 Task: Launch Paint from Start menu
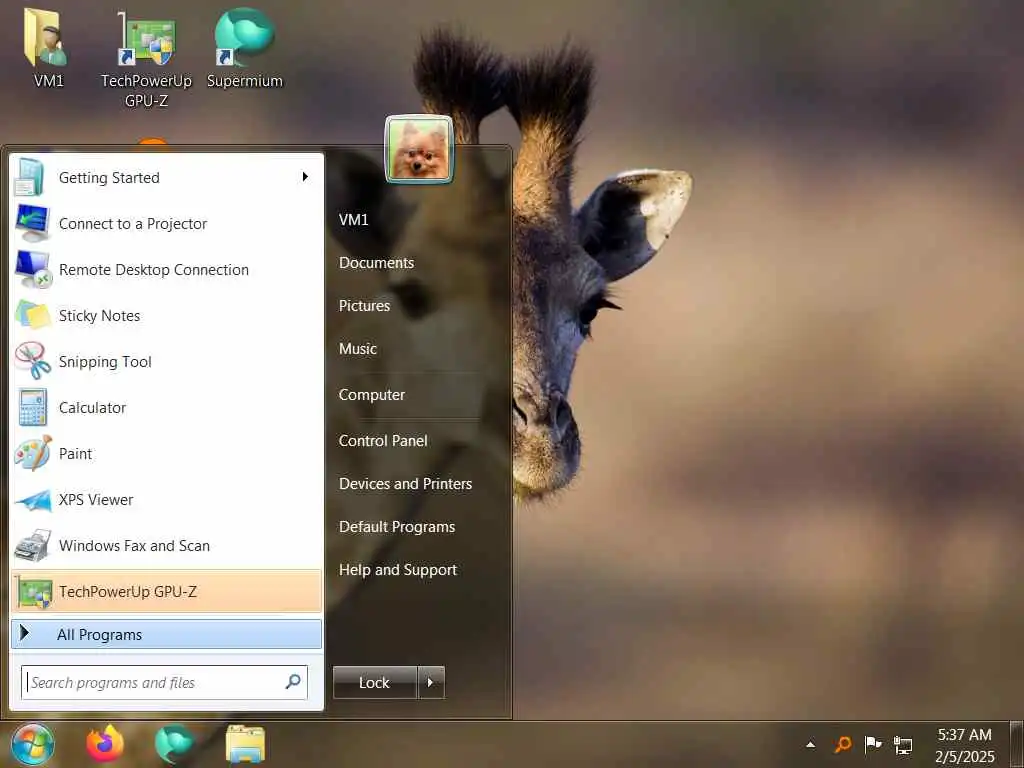point(167,453)
